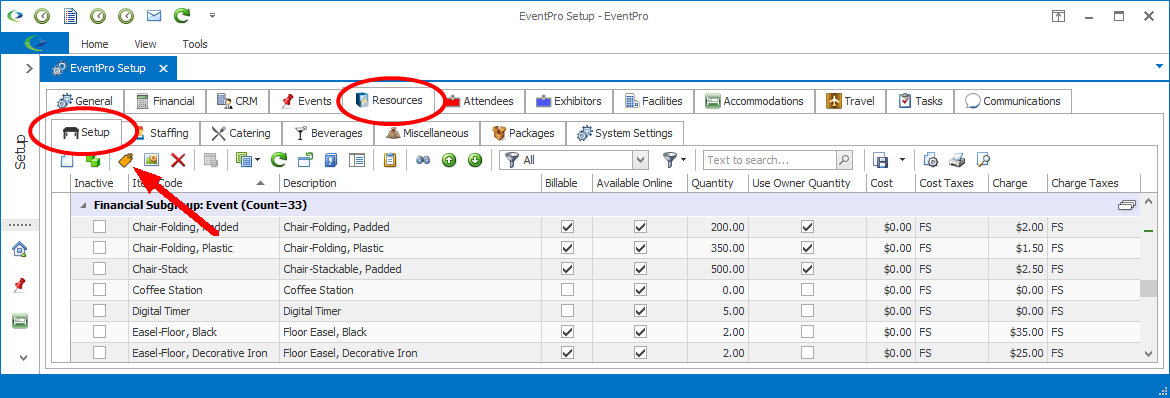Enable Use Owner Quantity for Digital Timer
The image size is (1170, 398).
pos(807,311)
